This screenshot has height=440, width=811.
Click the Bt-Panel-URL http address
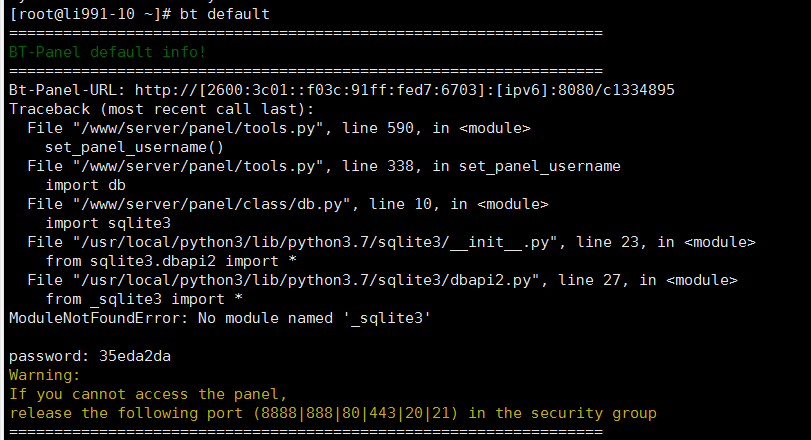pos(404,90)
